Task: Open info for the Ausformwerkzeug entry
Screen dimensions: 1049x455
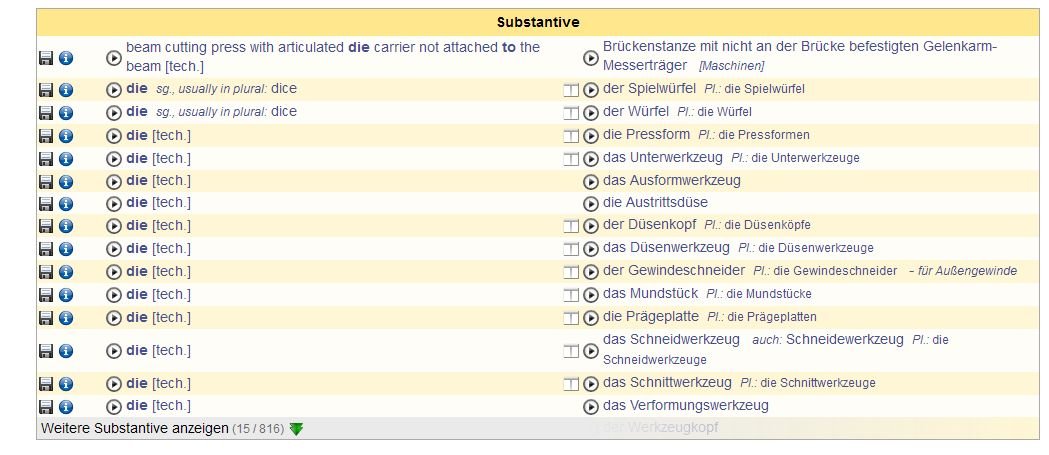Action: 66,181
